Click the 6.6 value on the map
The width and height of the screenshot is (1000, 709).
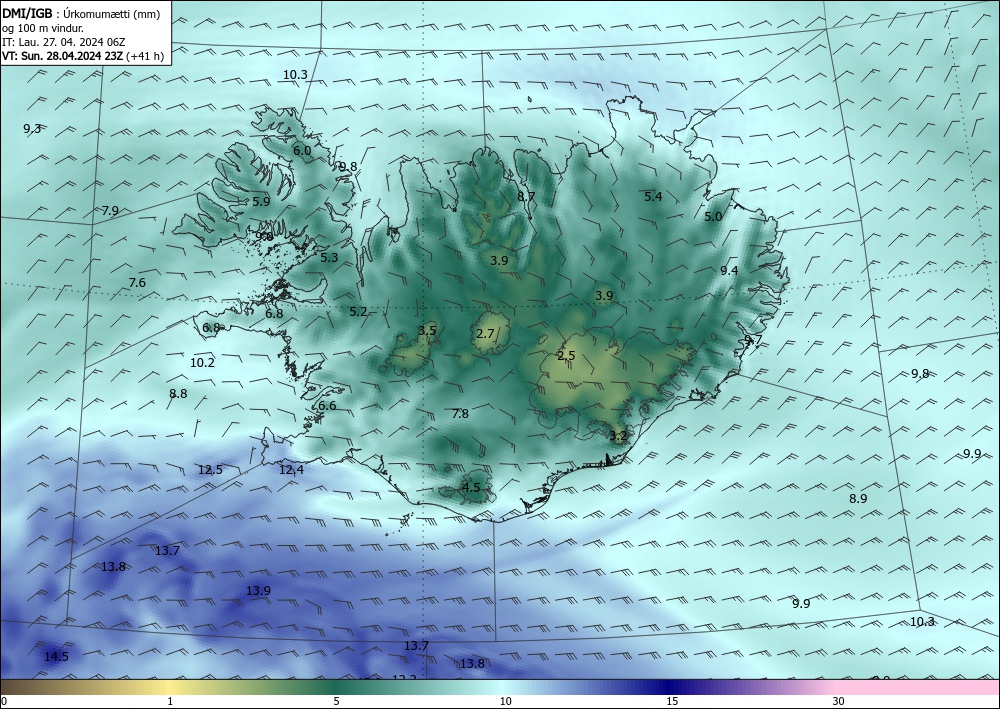pos(327,406)
